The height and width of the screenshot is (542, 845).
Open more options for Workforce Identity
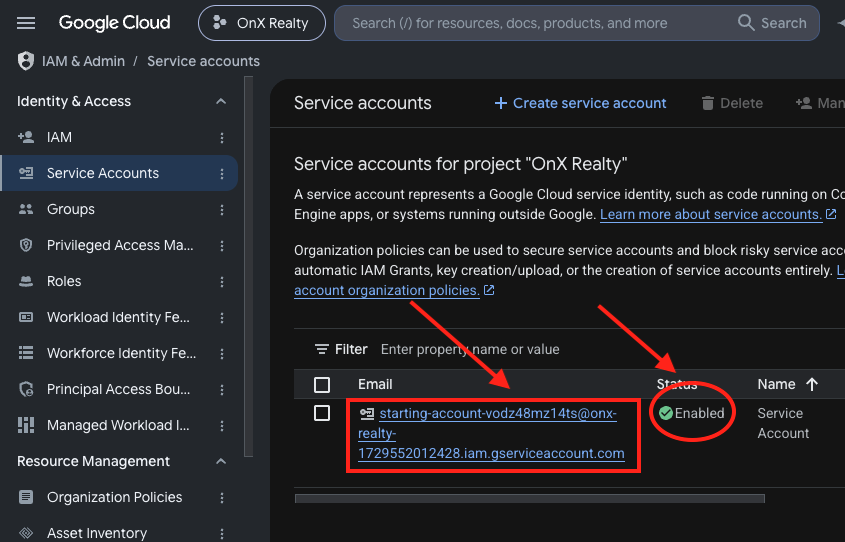tap(222, 354)
